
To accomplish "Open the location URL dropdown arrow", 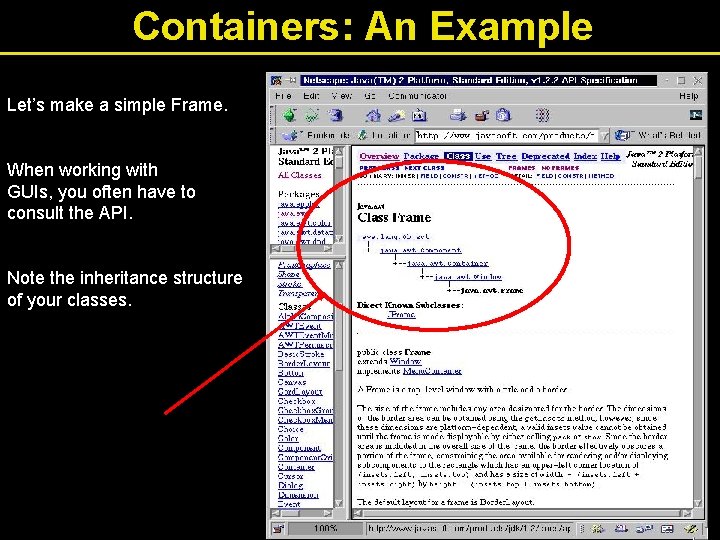I will pyautogui.click(x=605, y=135).
